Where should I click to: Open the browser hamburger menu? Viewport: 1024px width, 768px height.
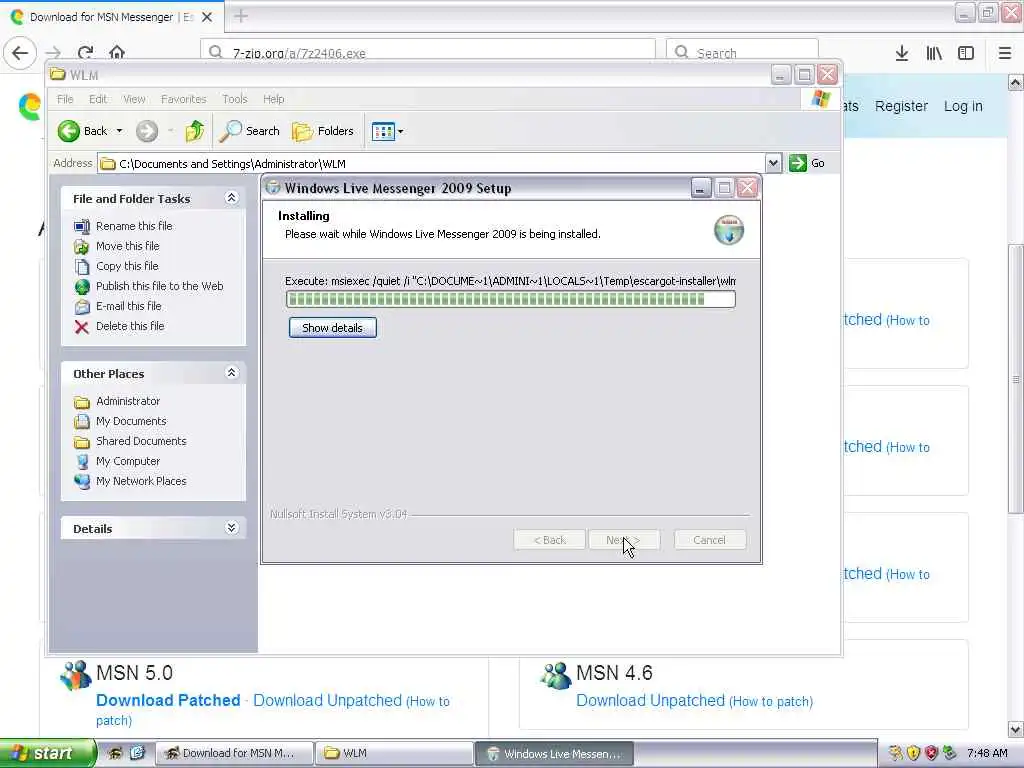(x=1005, y=53)
